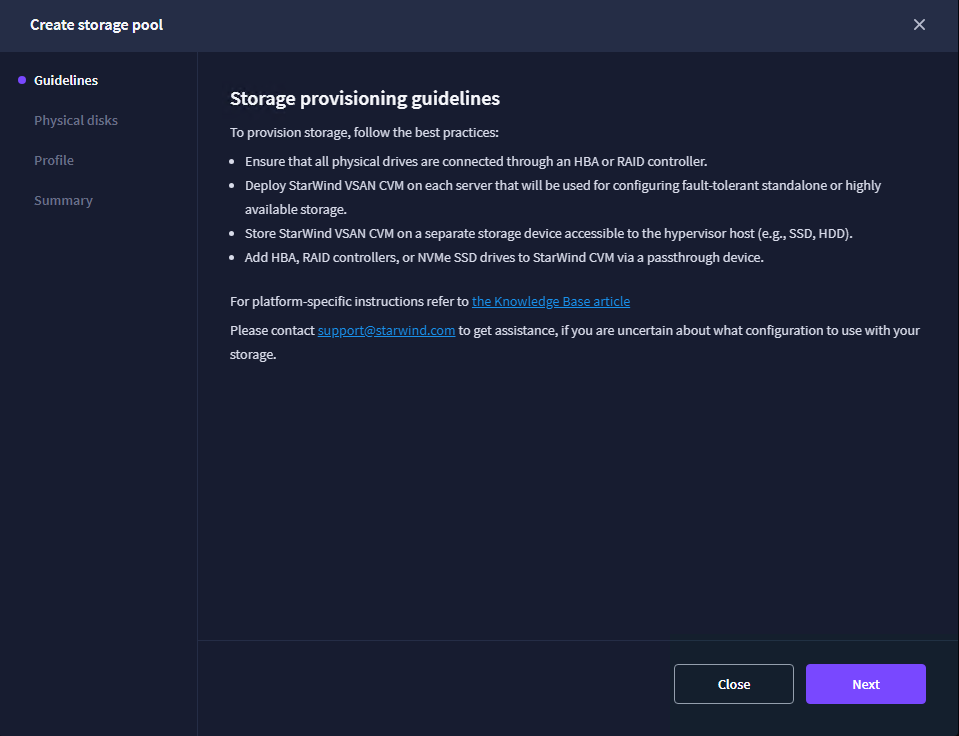Open the Profile step

pyautogui.click(x=54, y=160)
